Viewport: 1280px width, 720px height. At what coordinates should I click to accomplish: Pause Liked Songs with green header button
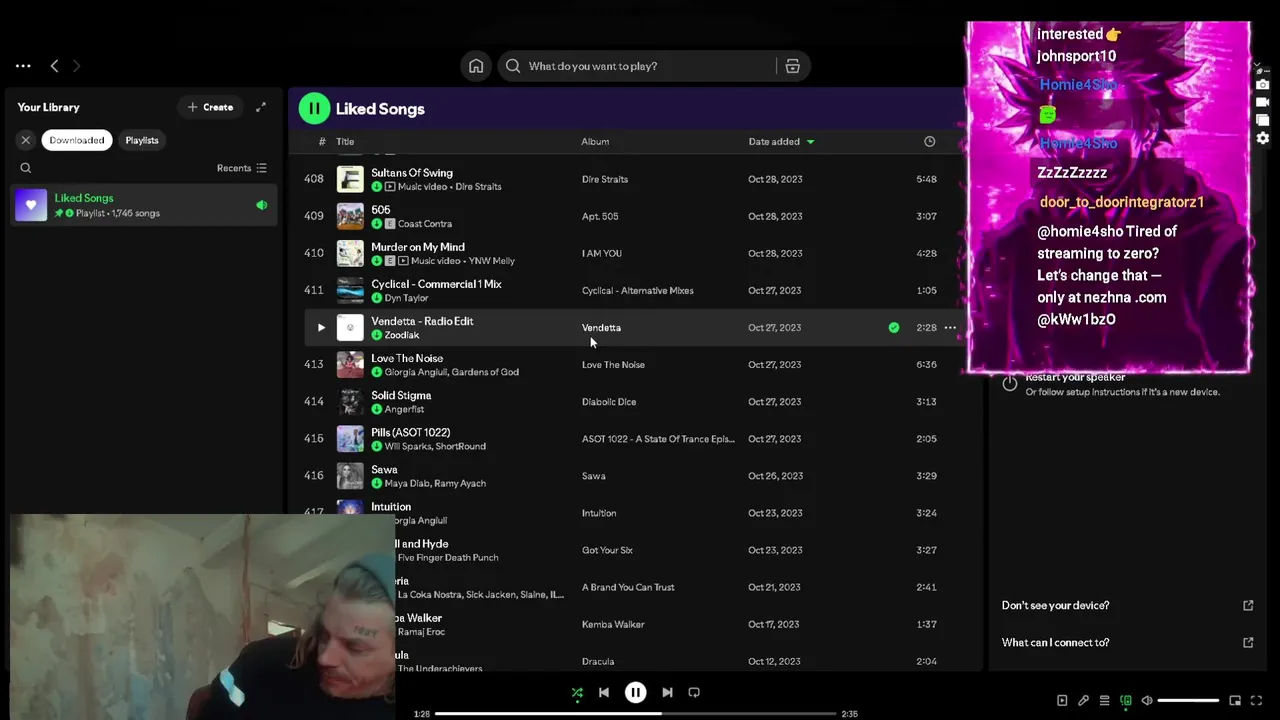314,108
